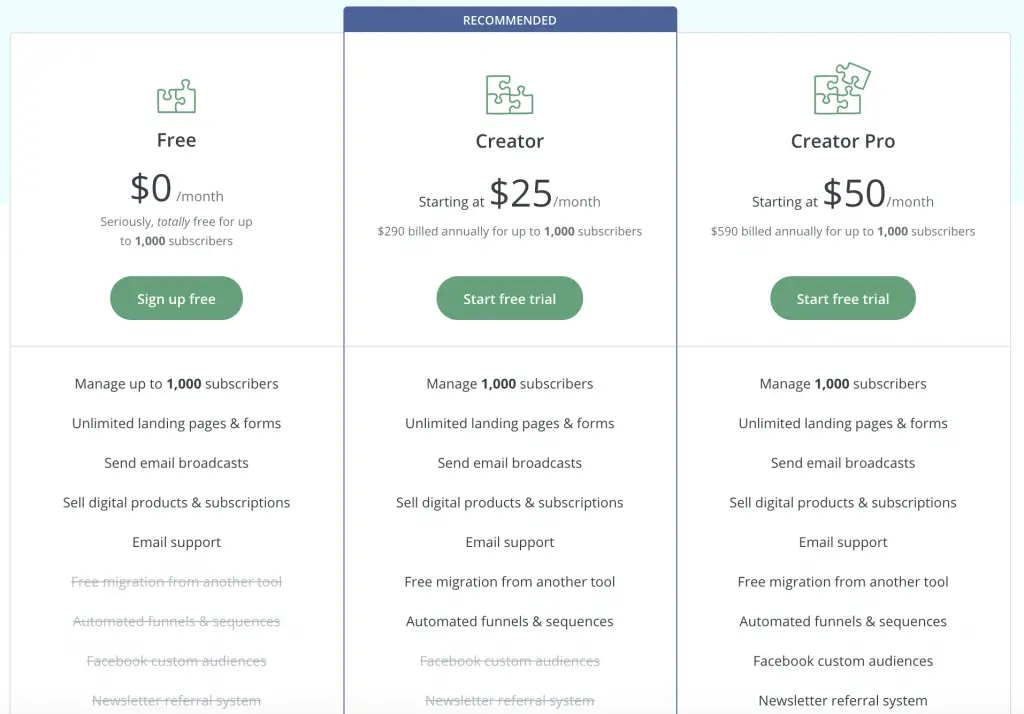Start free trial for the Creator plan
Image resolution: width=1024 pixels, height=714 pixels.
[510, 298]
